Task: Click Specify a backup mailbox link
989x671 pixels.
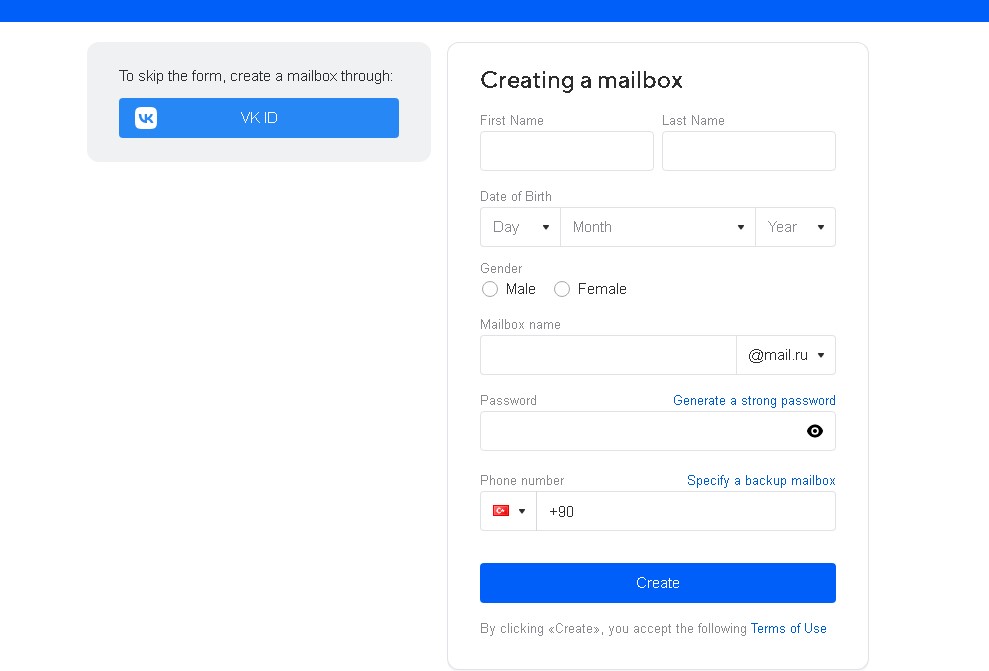Action: click(x=761, y=480)
